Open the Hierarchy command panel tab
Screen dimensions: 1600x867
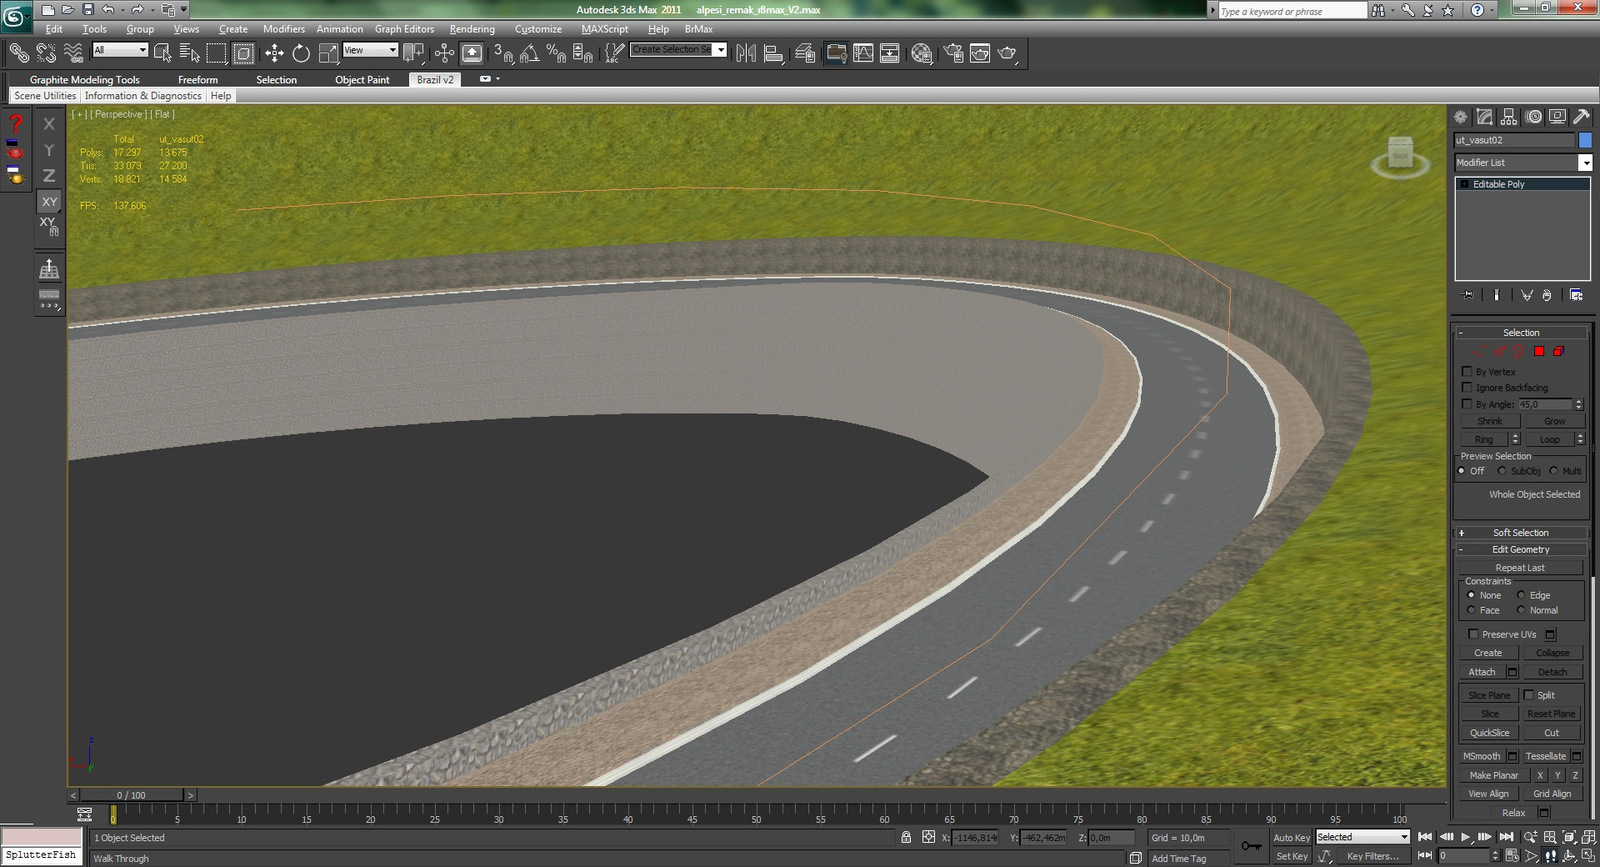coord(1510,117)
